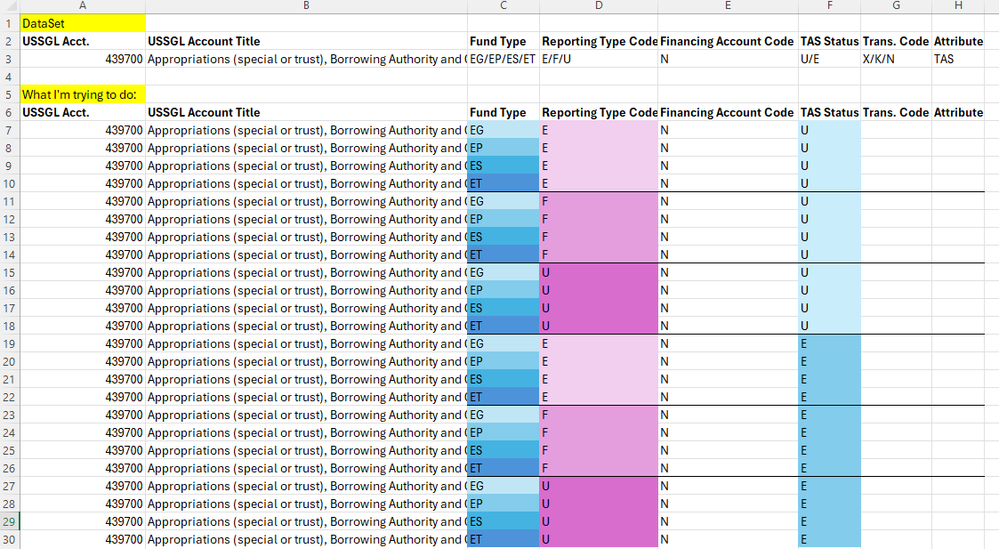999x549 pixels.
Task: Select the yellow DataSet cell A1
Action: (x=83, y=24)
